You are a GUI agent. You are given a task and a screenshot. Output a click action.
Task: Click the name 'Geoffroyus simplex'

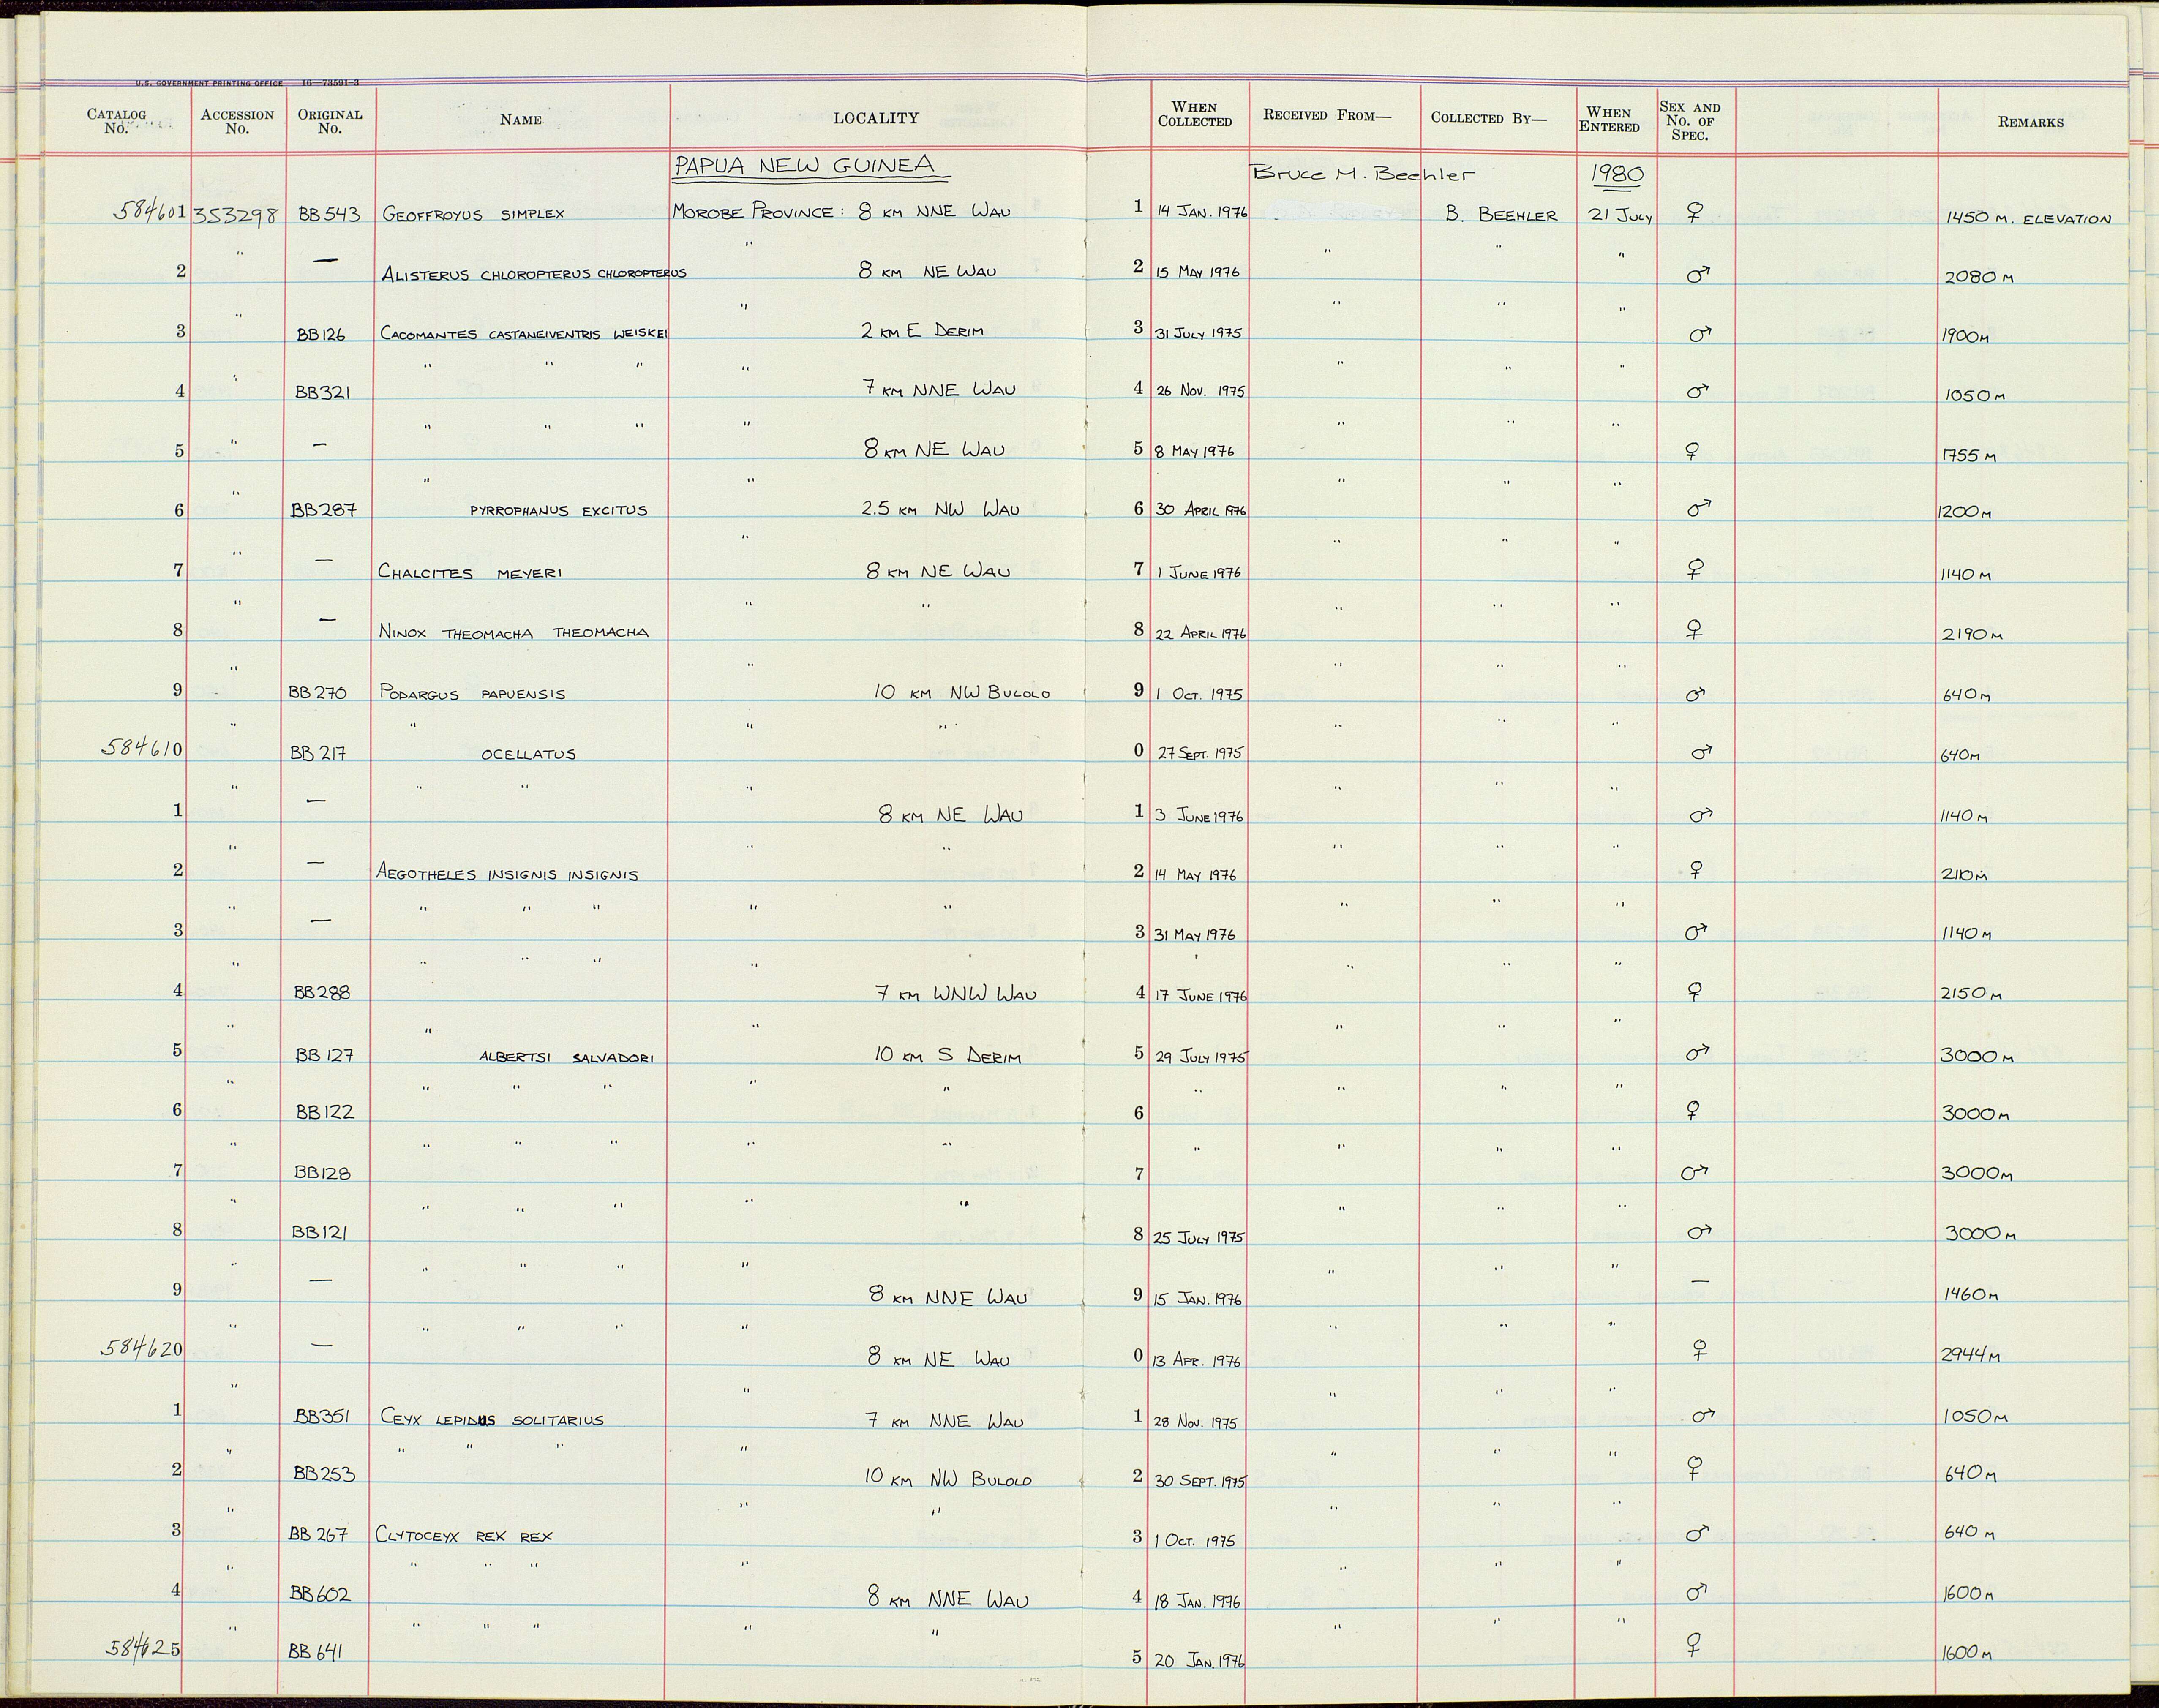473,214
